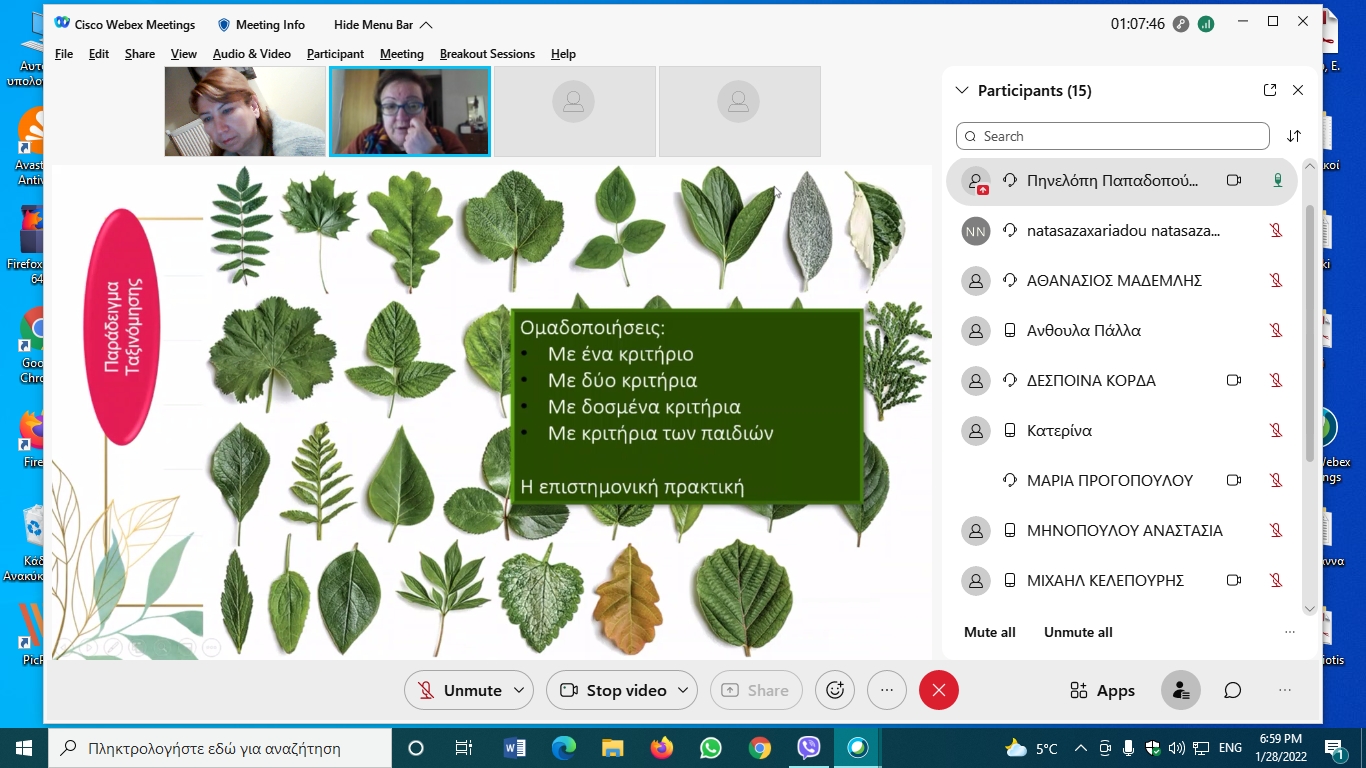The height and width of the screenshot is (768, 1366).
Task: Open the meeting more options ellipsis
Action: [x=886, y=690]
